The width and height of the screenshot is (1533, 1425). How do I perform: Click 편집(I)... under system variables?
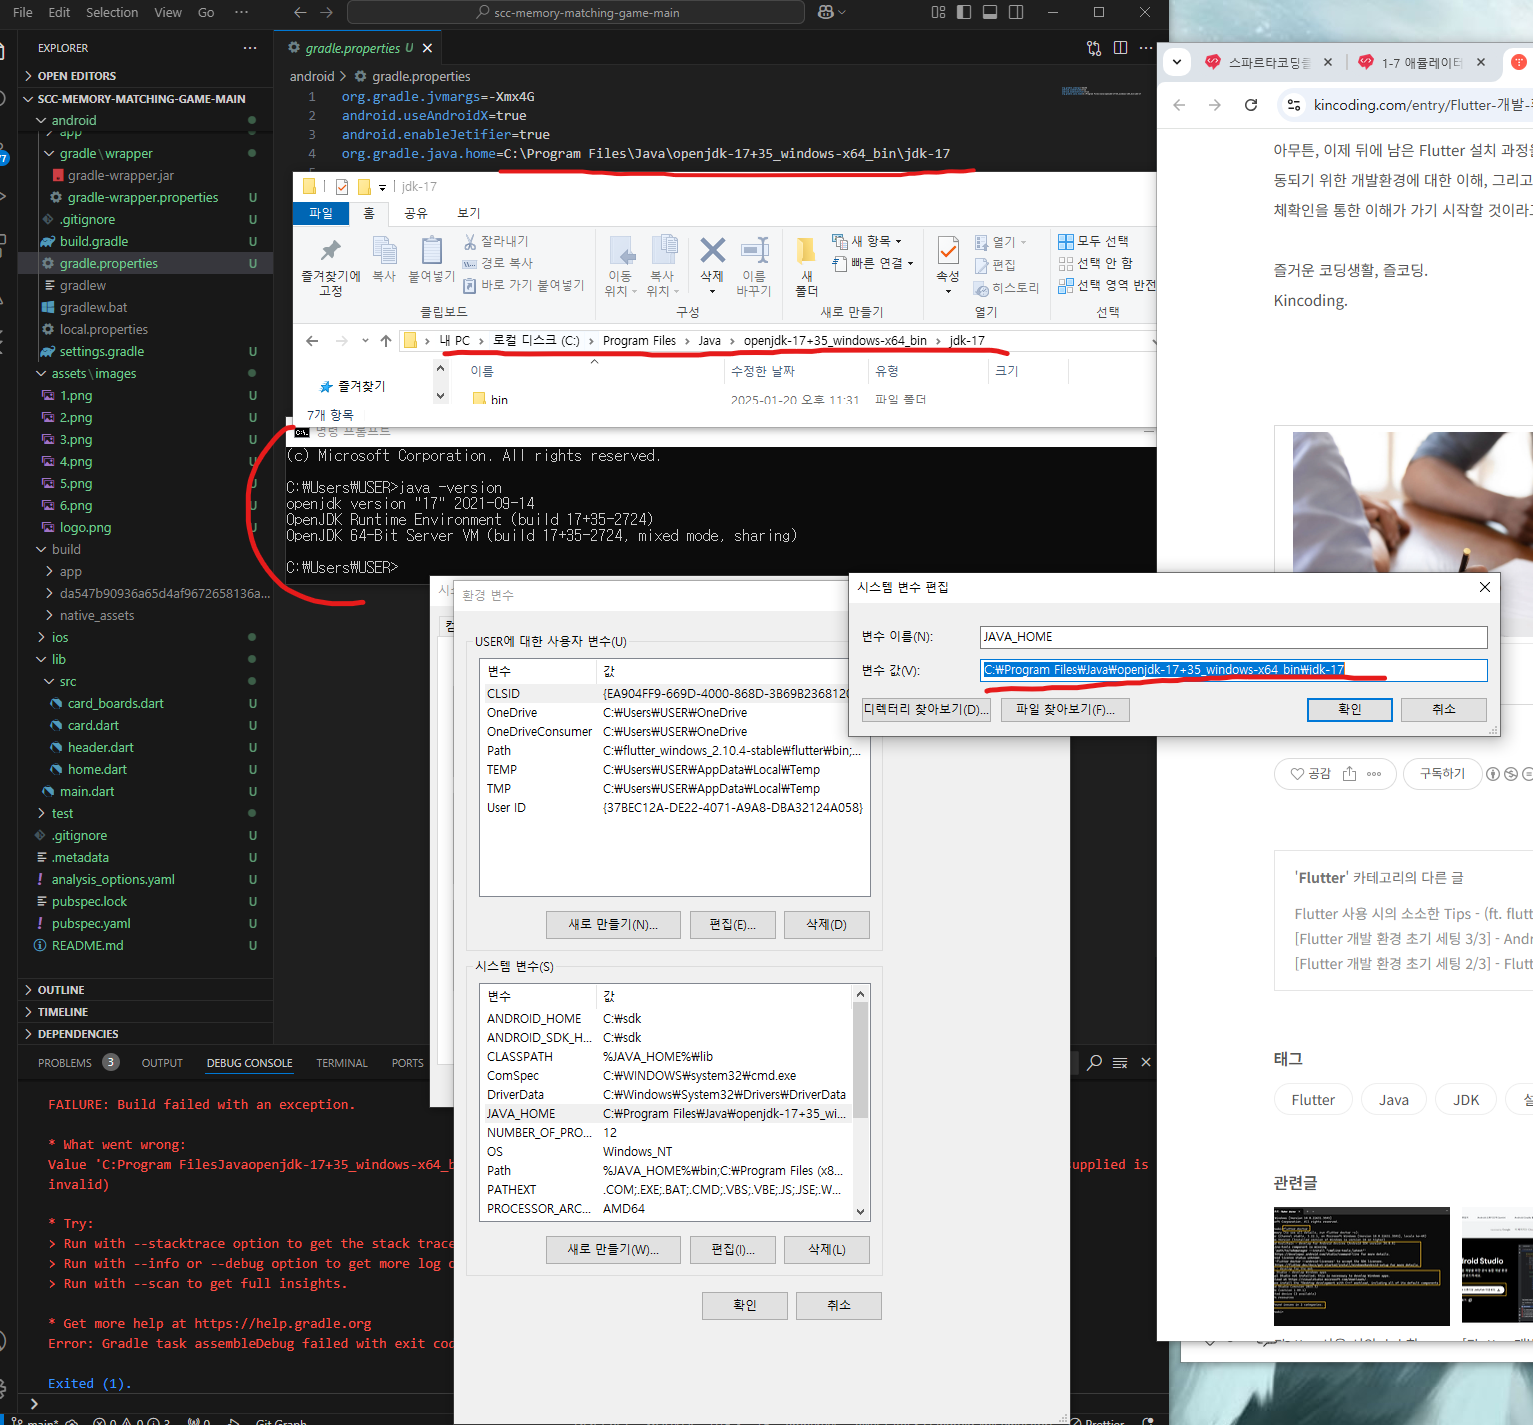point(733,1249)
